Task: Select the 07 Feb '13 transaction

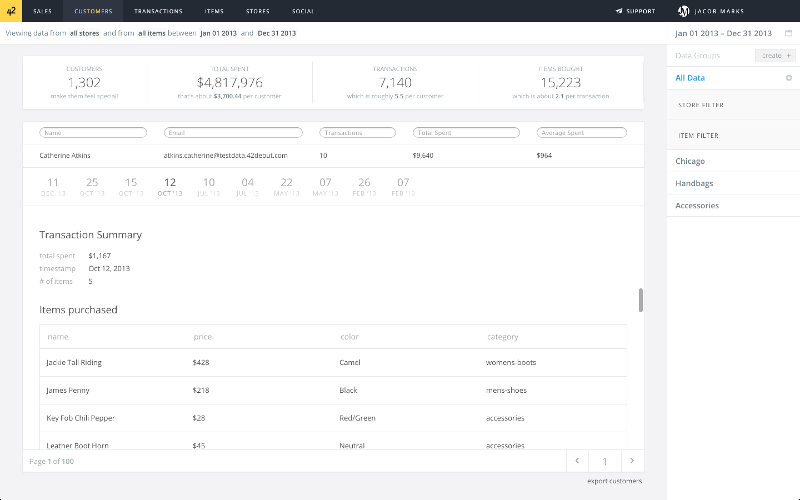Action: (403, 187)
